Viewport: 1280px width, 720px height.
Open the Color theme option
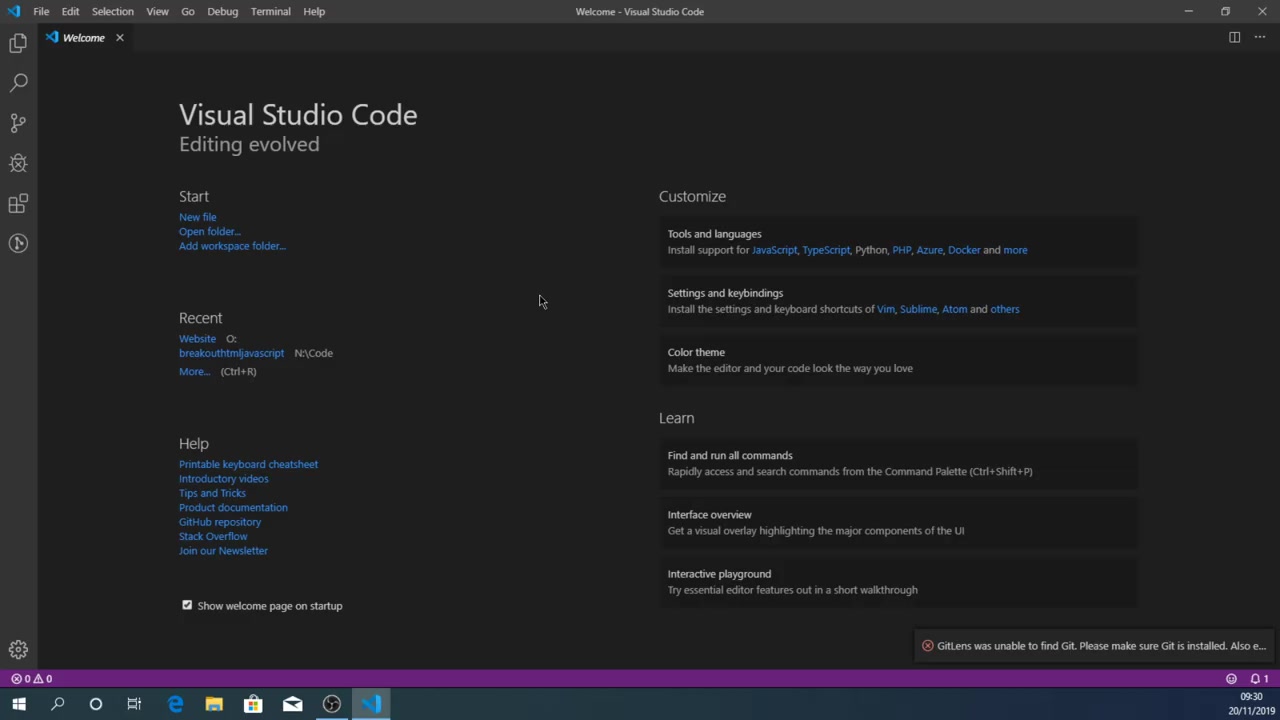pos(897,360)
